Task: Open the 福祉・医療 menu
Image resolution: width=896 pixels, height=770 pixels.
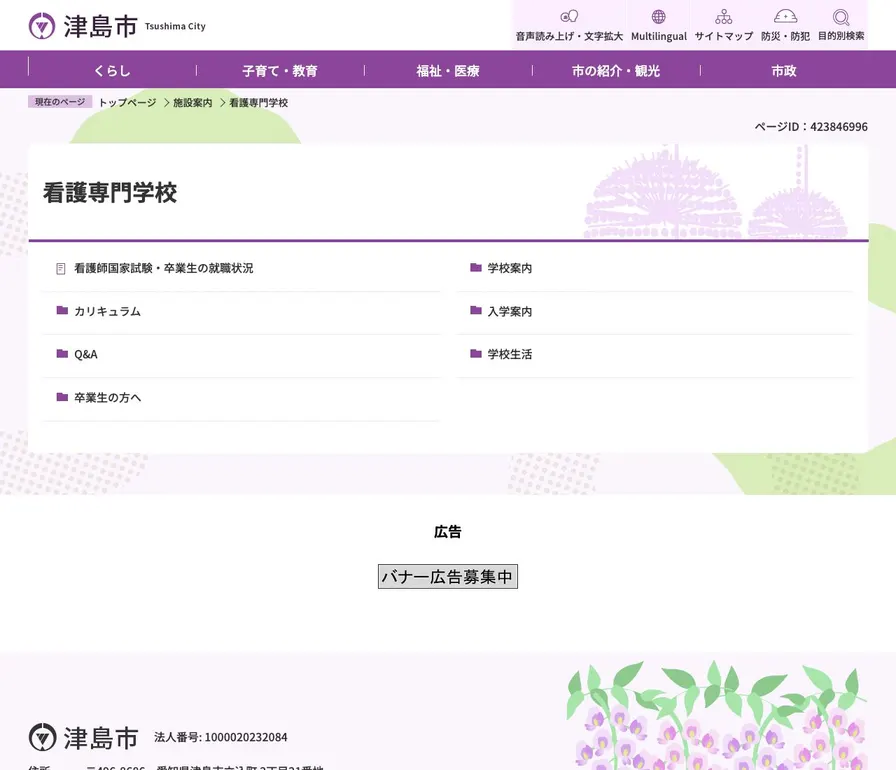Action: pos(448,70)
